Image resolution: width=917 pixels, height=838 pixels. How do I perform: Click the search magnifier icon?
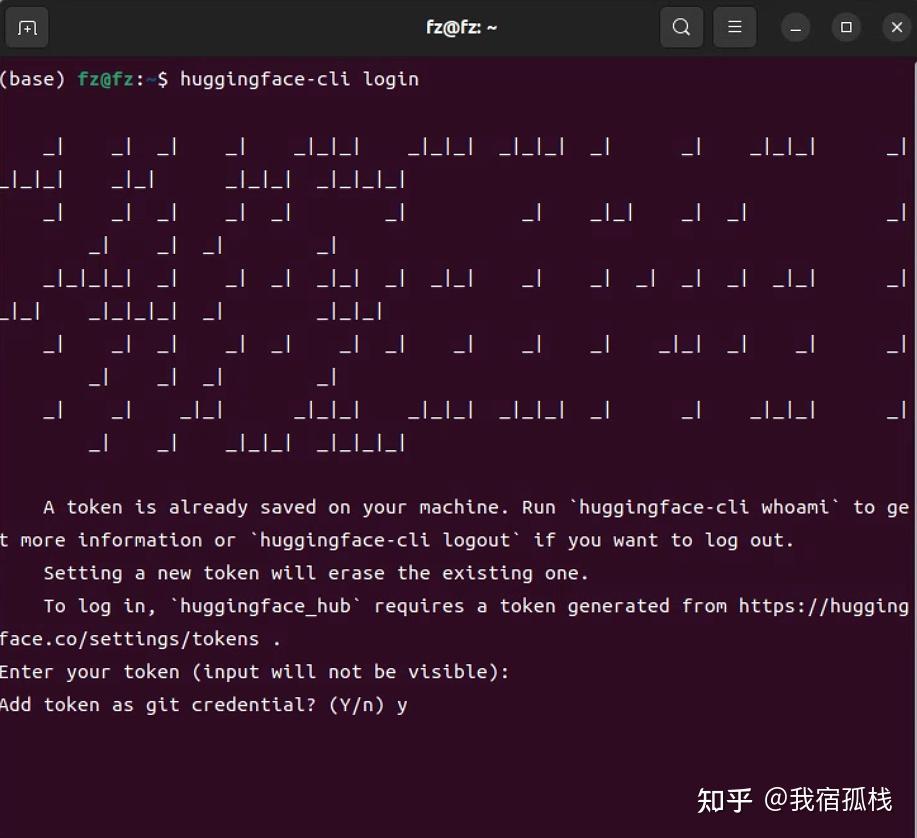(x=681, y=27)
